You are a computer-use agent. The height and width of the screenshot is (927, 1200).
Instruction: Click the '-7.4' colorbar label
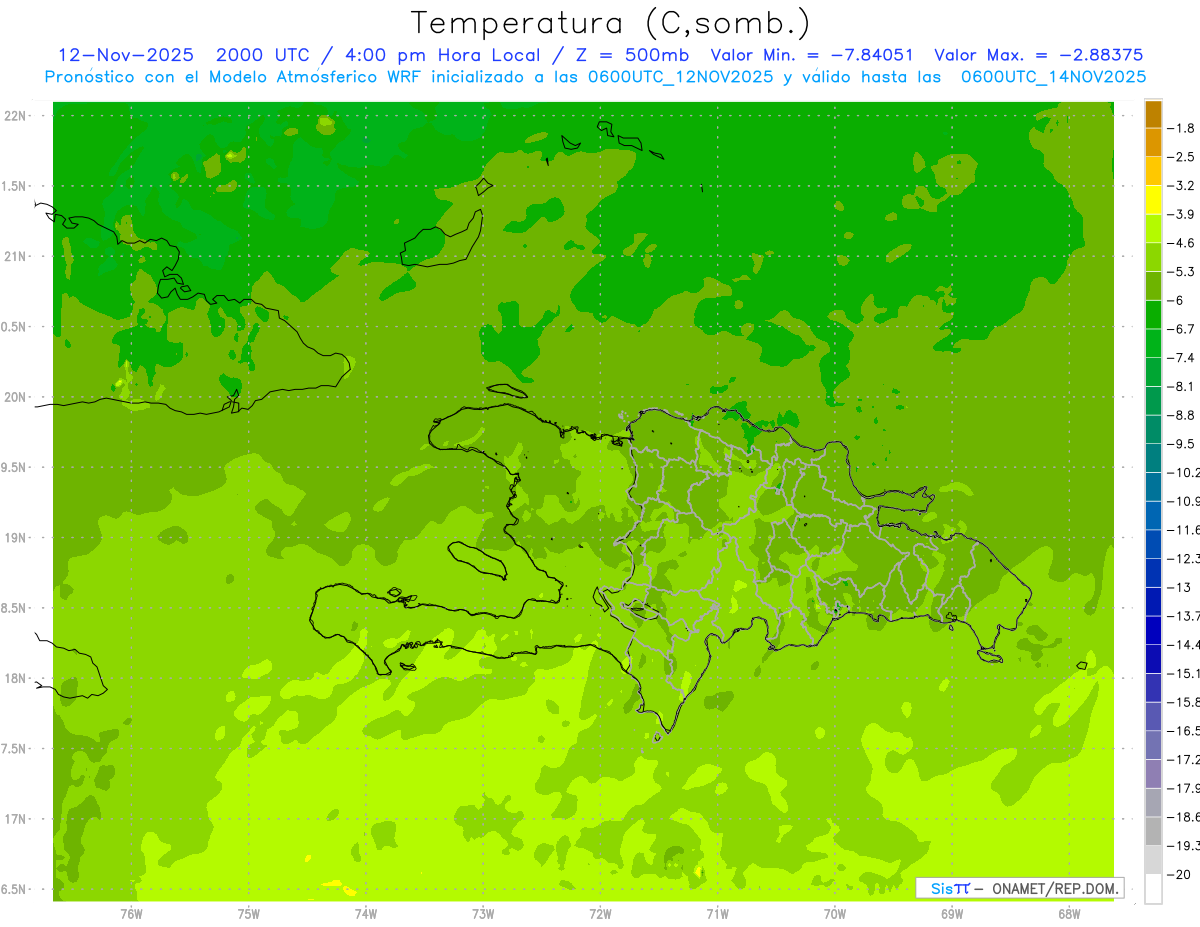pos(1183,357)
